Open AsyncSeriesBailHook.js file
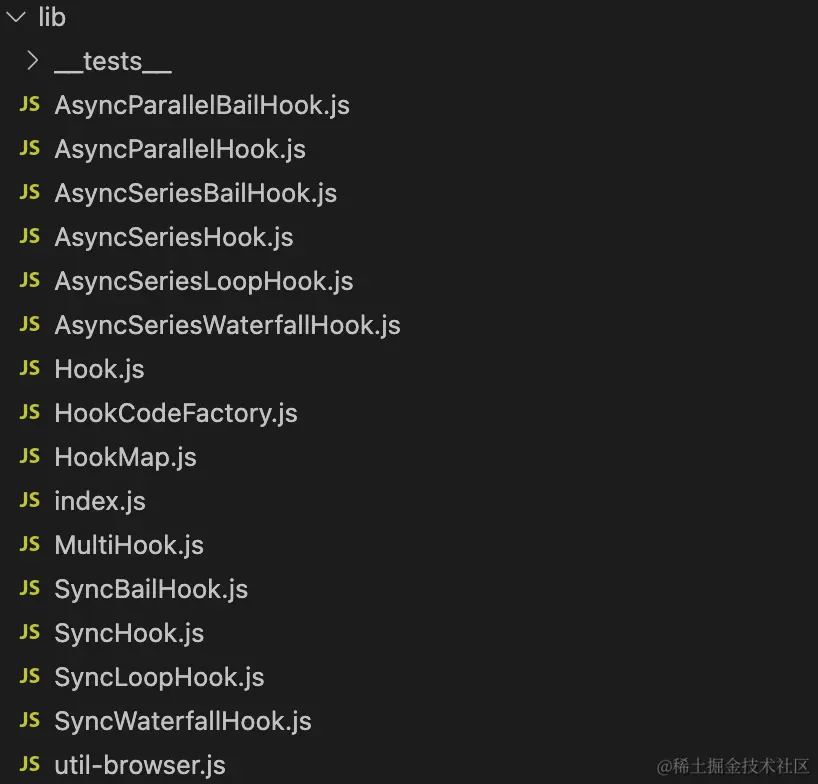 196,193
